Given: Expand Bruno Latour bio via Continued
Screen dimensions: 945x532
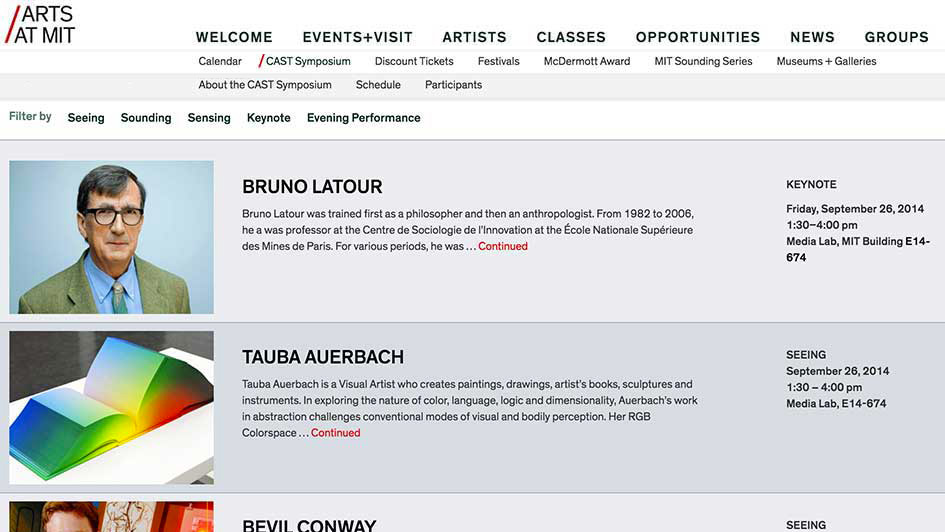Looking at the screenshot, I should 502,246.
